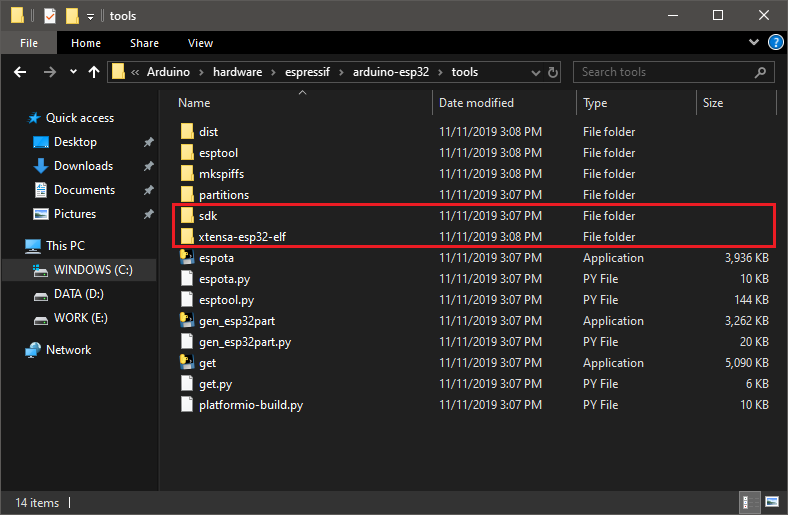Click the Up one level arrow

[95, 72]
